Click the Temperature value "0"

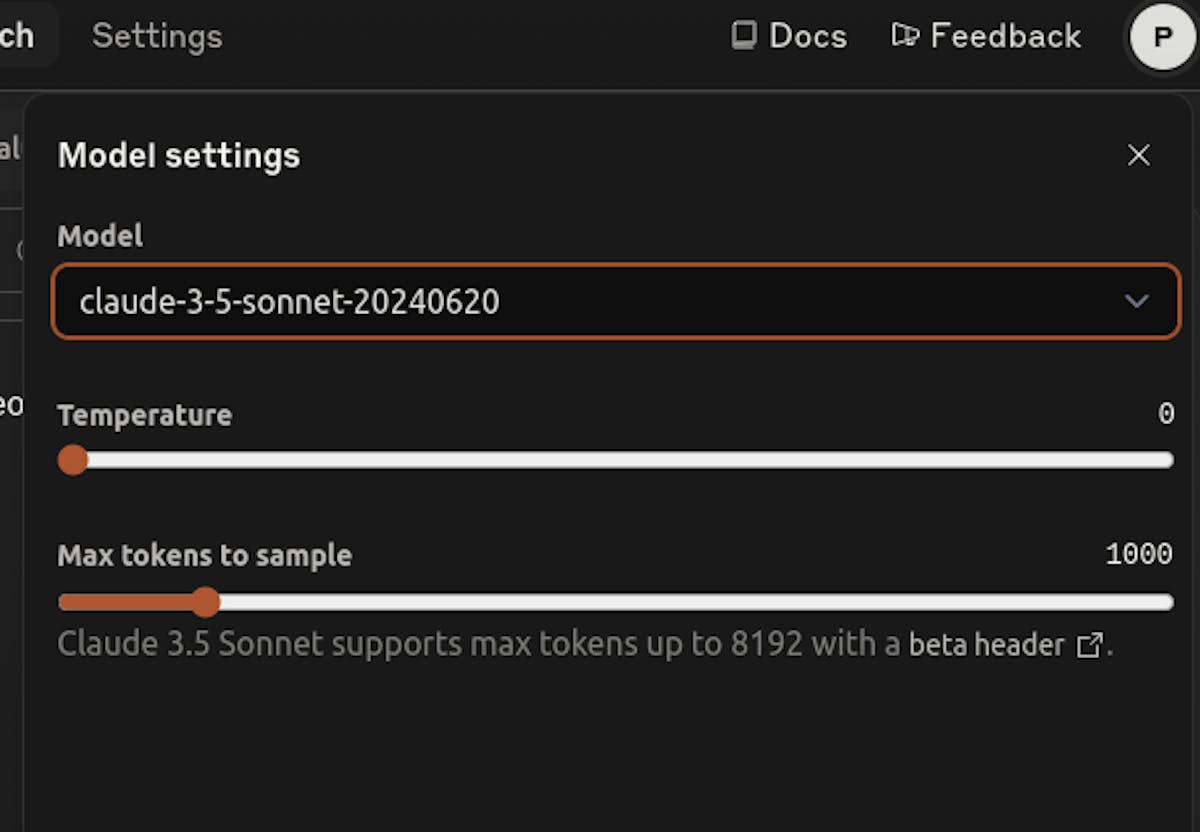[1165, 414]
